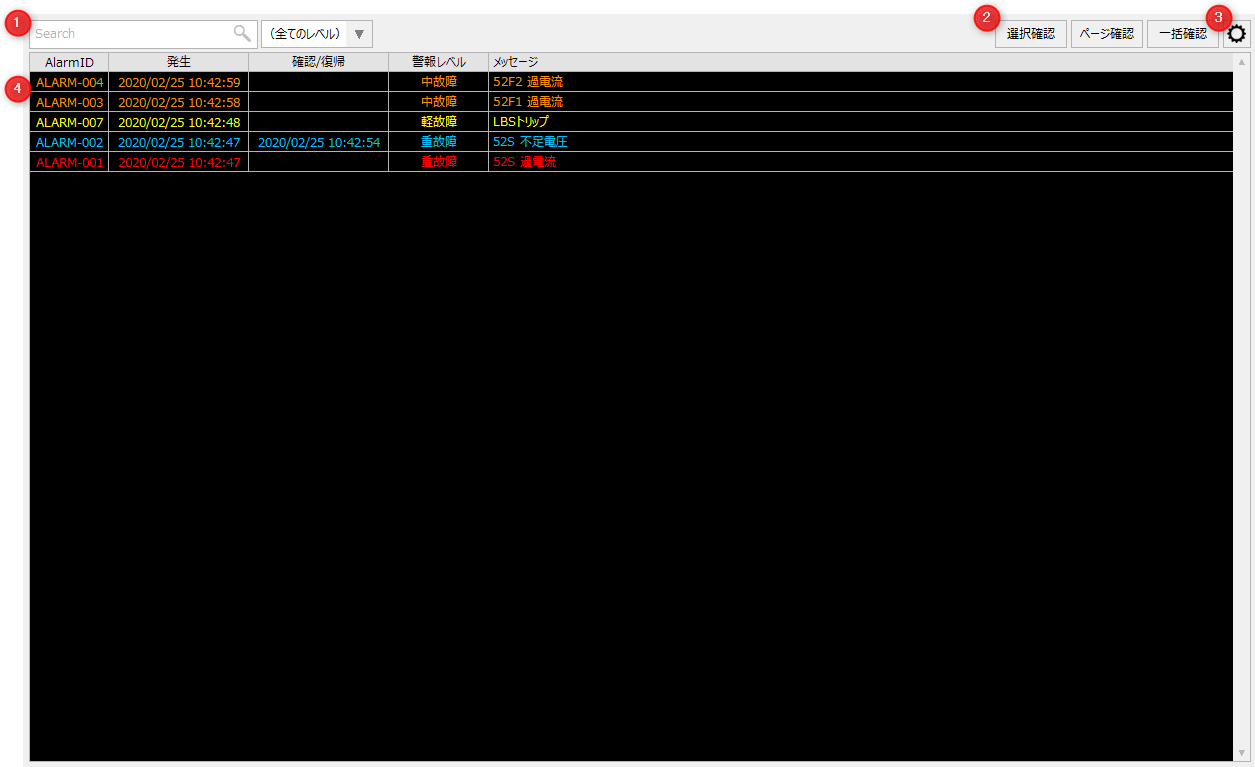This screenshot has height=767, width=1255.
Task: Click the scrollbar up arrow
Action: [x=1242, y=62]
